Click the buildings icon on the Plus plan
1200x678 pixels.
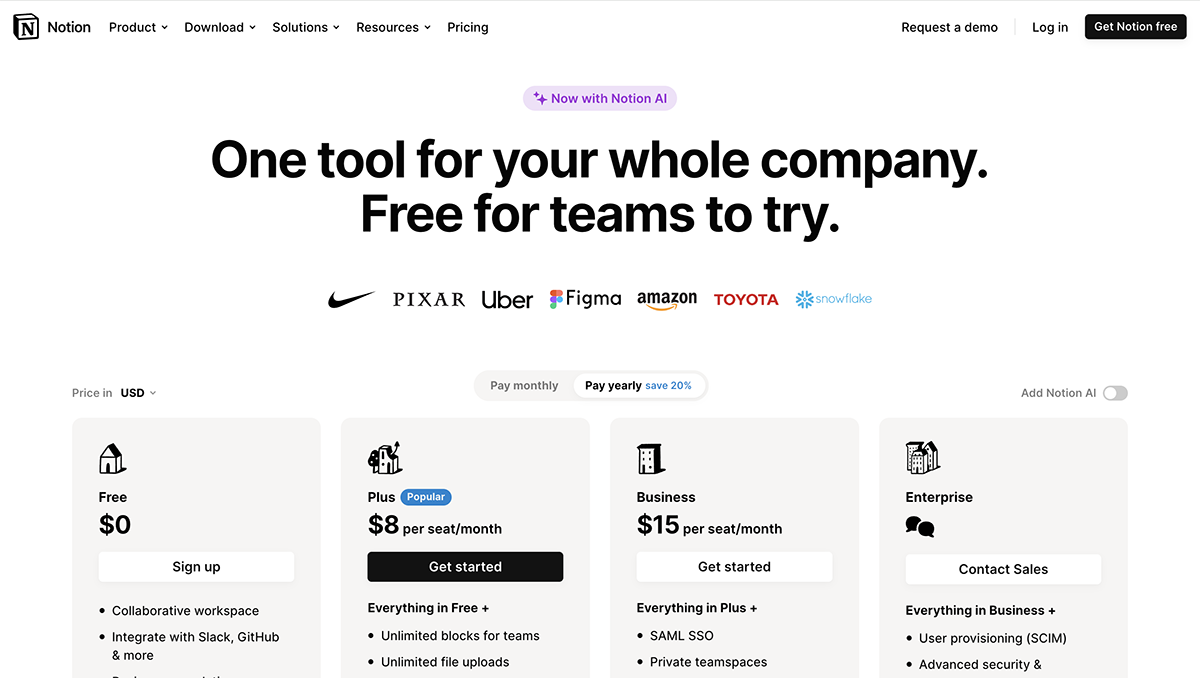[385, 458]
